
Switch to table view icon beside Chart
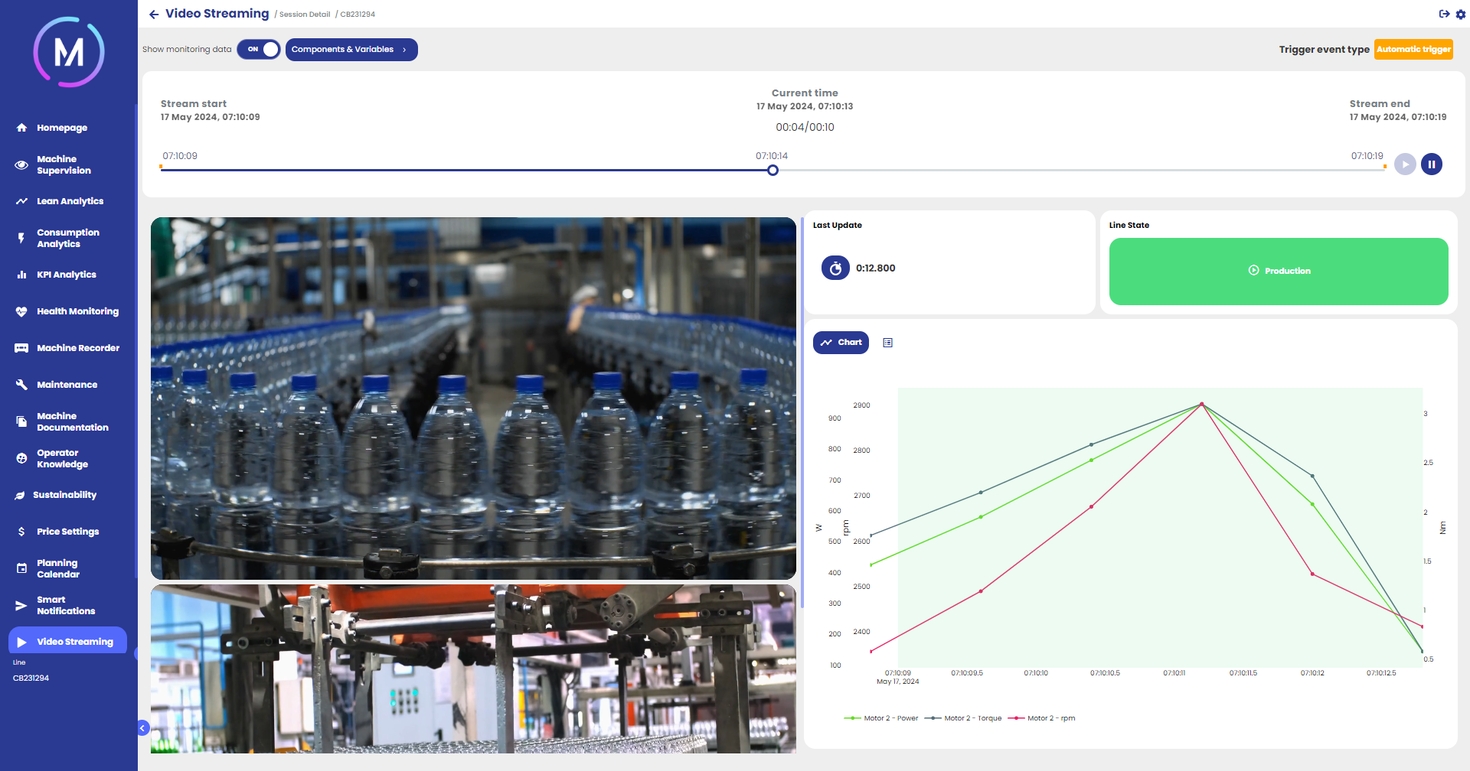[887, 343]
